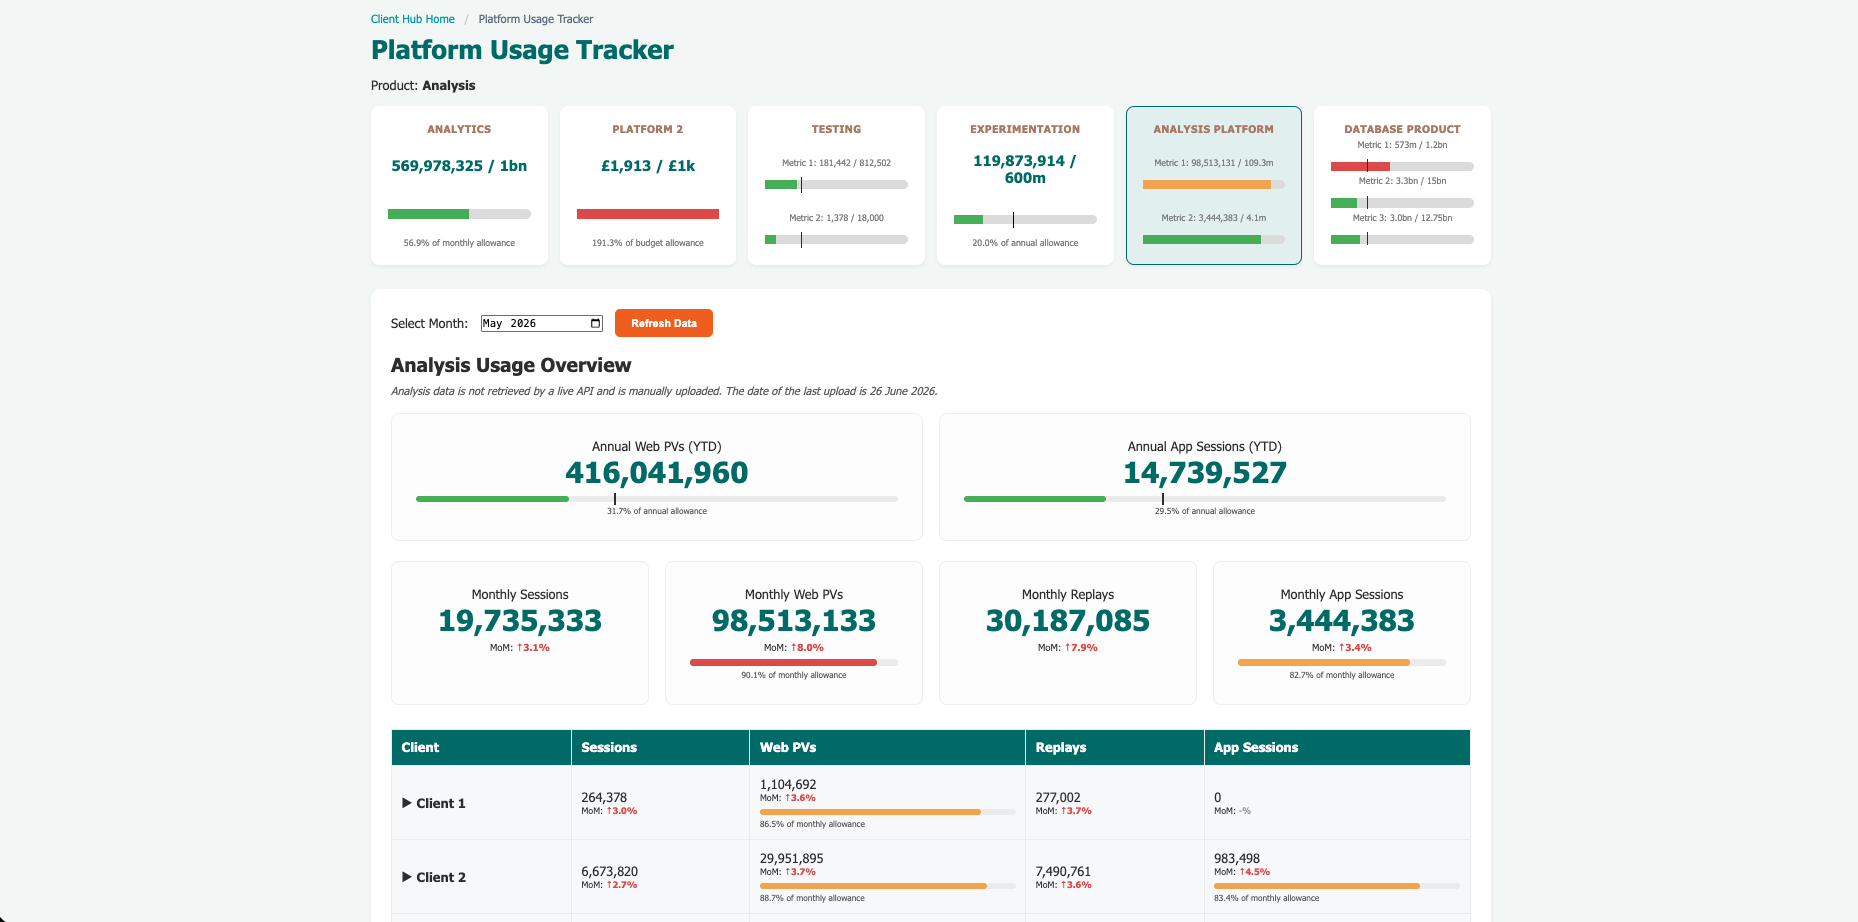Click Monthly Web PVs value 98,513,133
The height and width of the screenshot is (922, 1858).
pos(794,621)
